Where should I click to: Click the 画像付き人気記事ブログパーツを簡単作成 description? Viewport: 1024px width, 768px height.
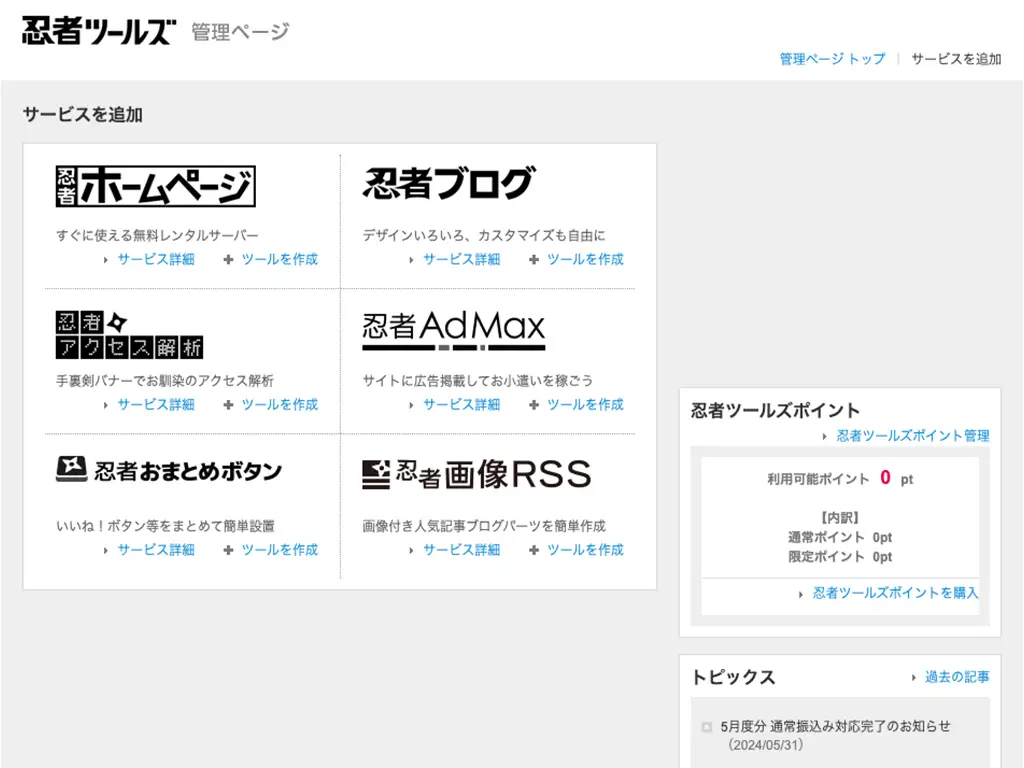point(484,526)
